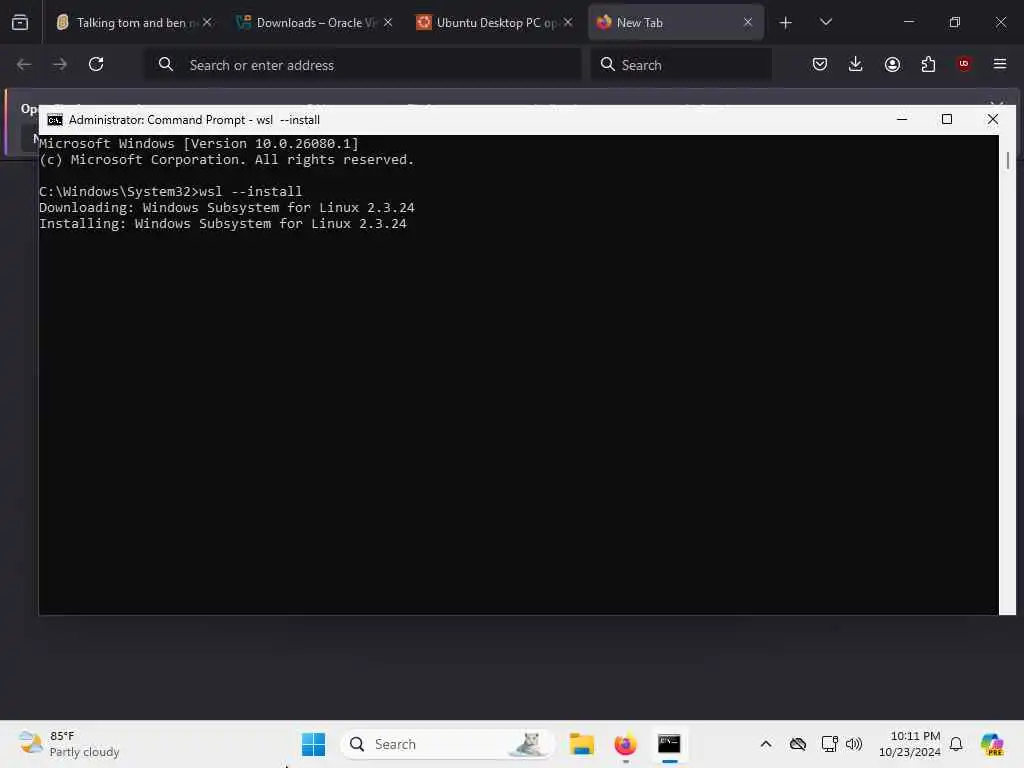The width and height of the screenshot is (1024, 768).
Task: Reload the current page
Action: 96,64
